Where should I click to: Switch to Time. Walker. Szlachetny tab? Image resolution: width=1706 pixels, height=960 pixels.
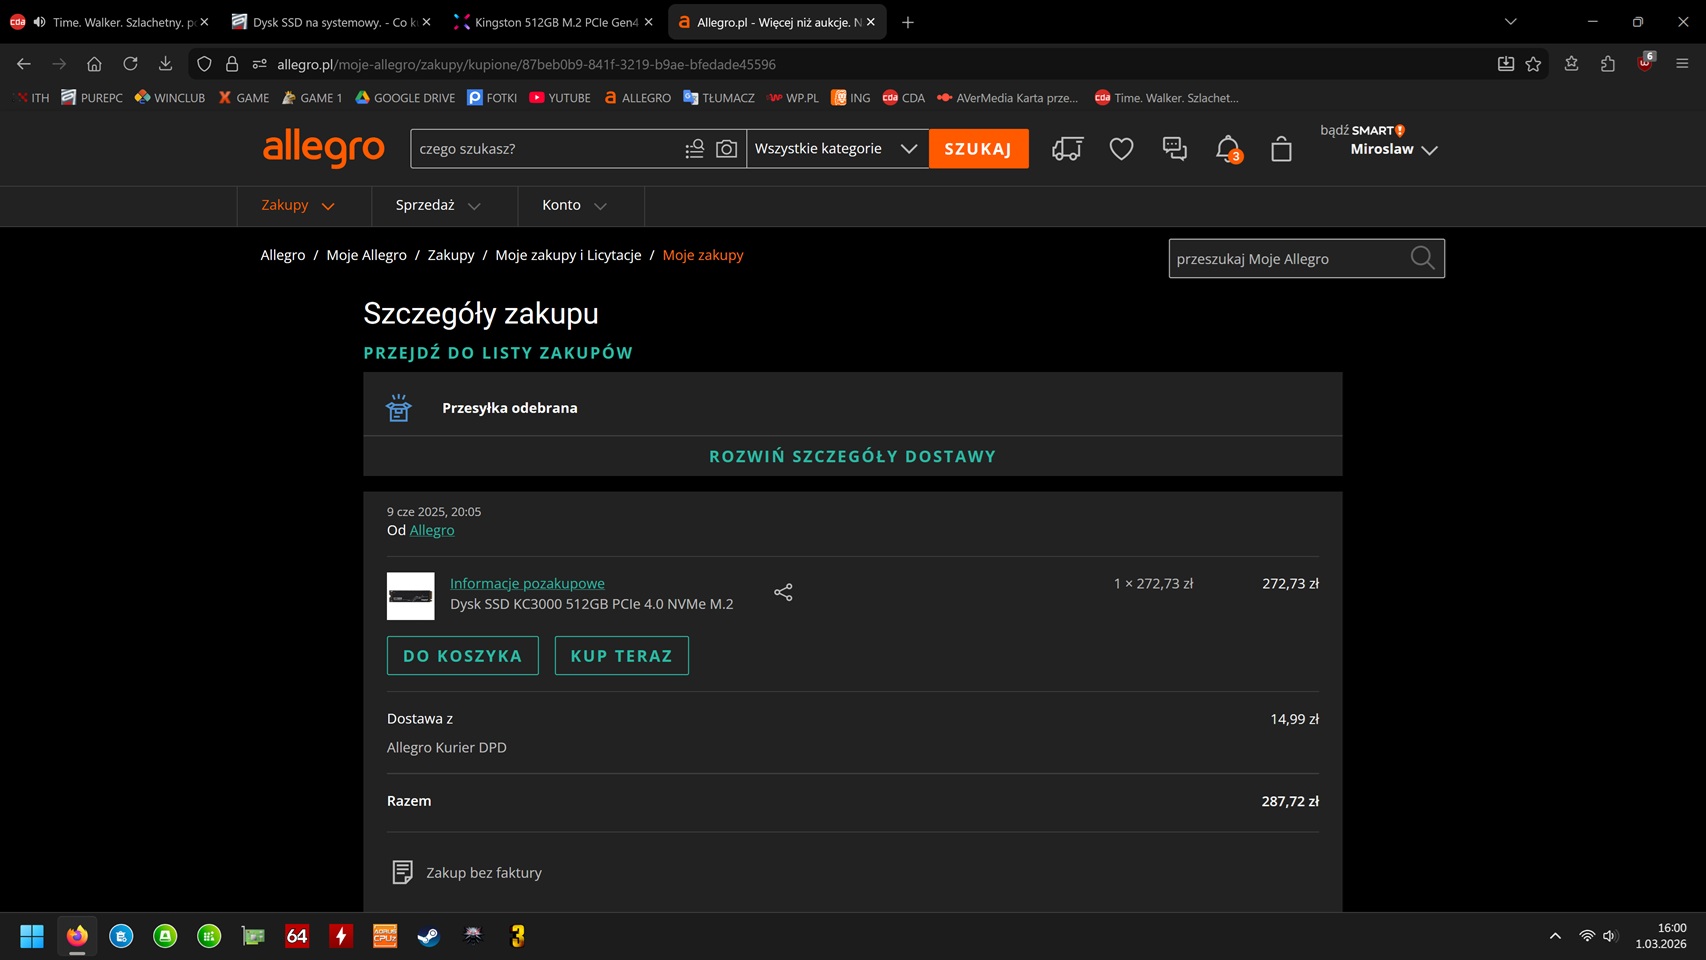[108, 22]
